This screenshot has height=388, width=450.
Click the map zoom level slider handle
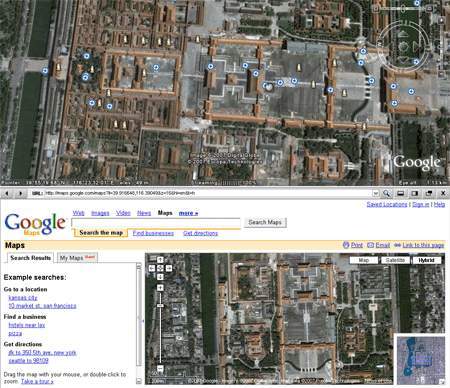click(160, 306)
